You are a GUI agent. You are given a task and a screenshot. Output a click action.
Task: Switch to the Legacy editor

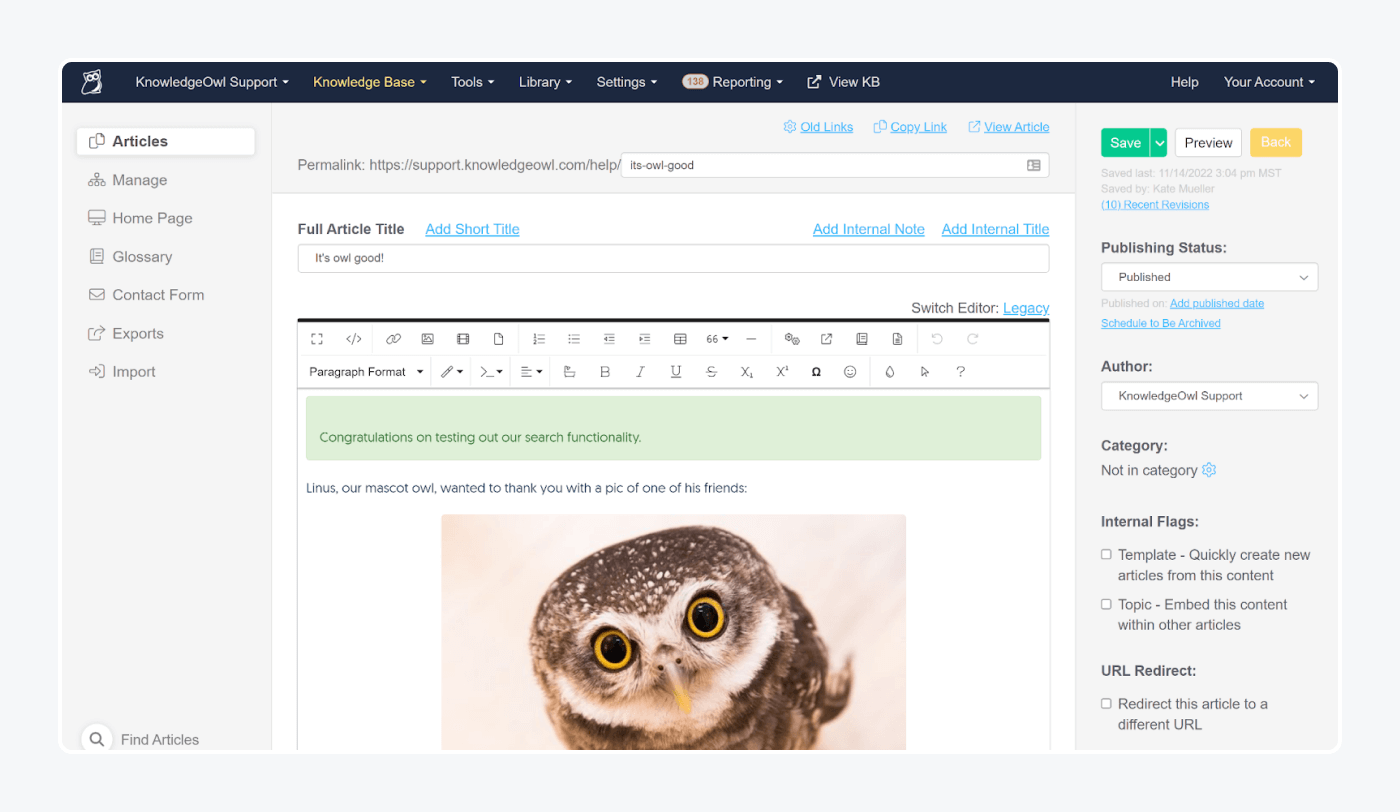tap(1026, 308)
